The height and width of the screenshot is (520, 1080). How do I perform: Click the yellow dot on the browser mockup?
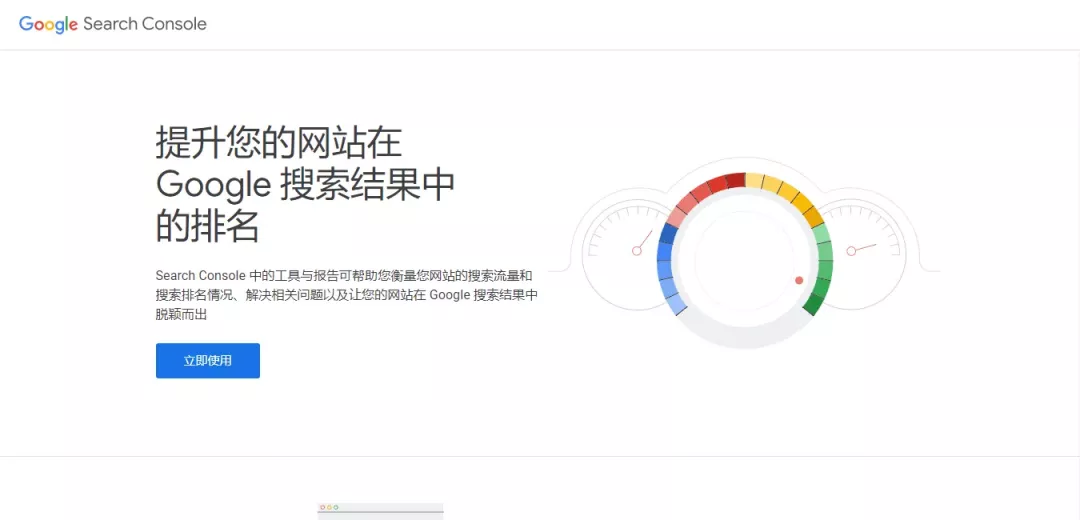click(x=329, y=507)
